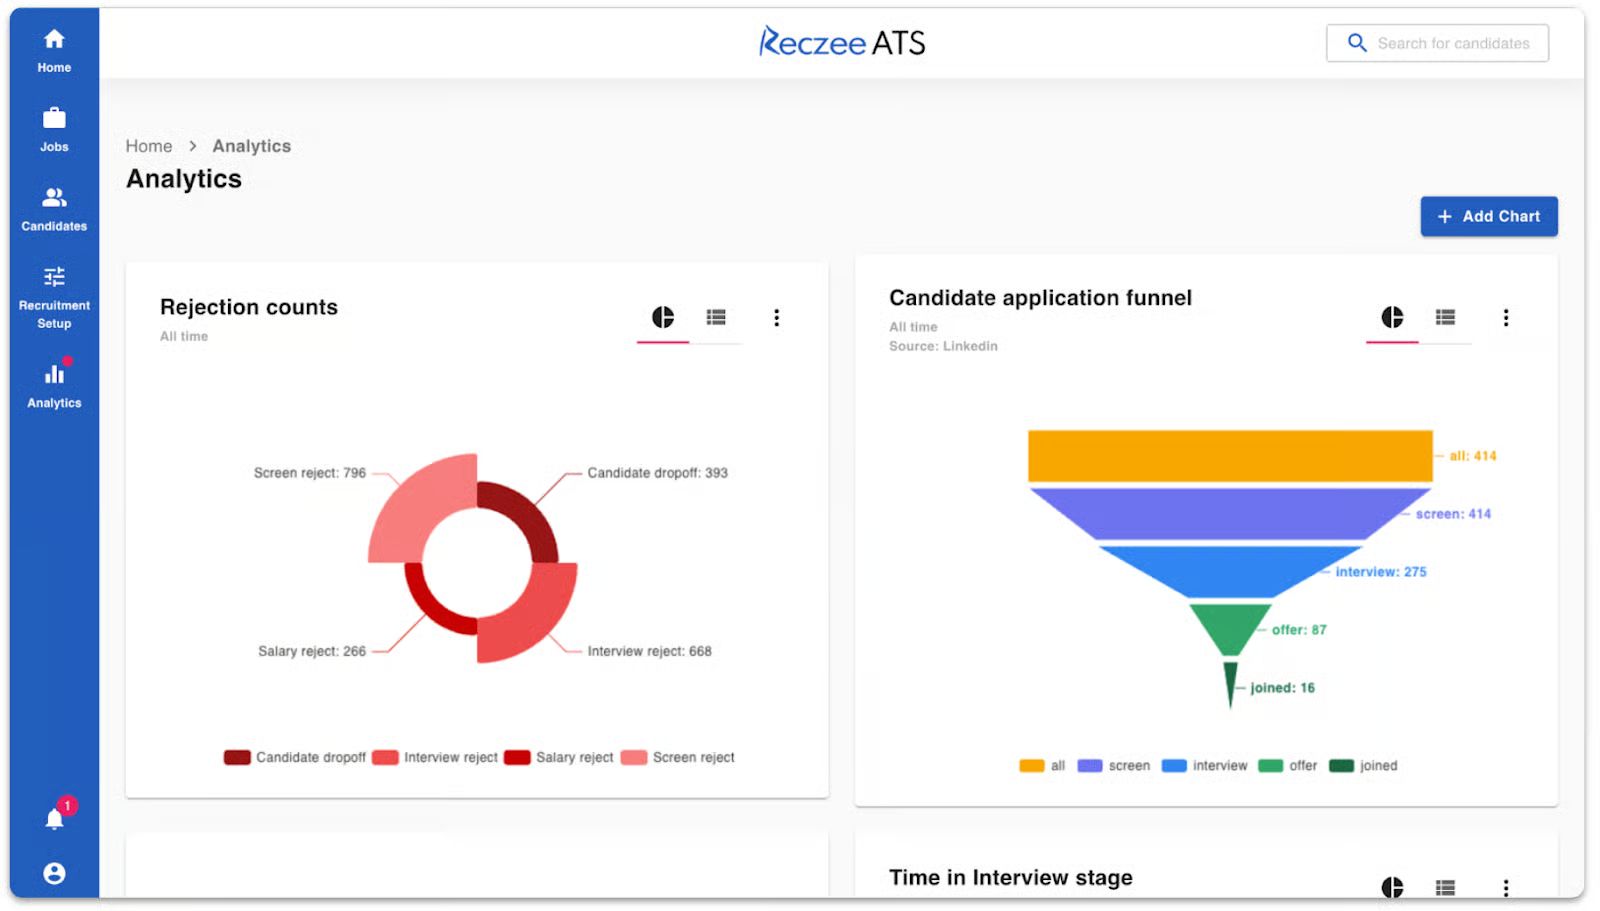Image resolution: width=1600 pixels, height=911 pixels.
Task: Open the Analytics section in sidebar
Action: tap(54, 384)
